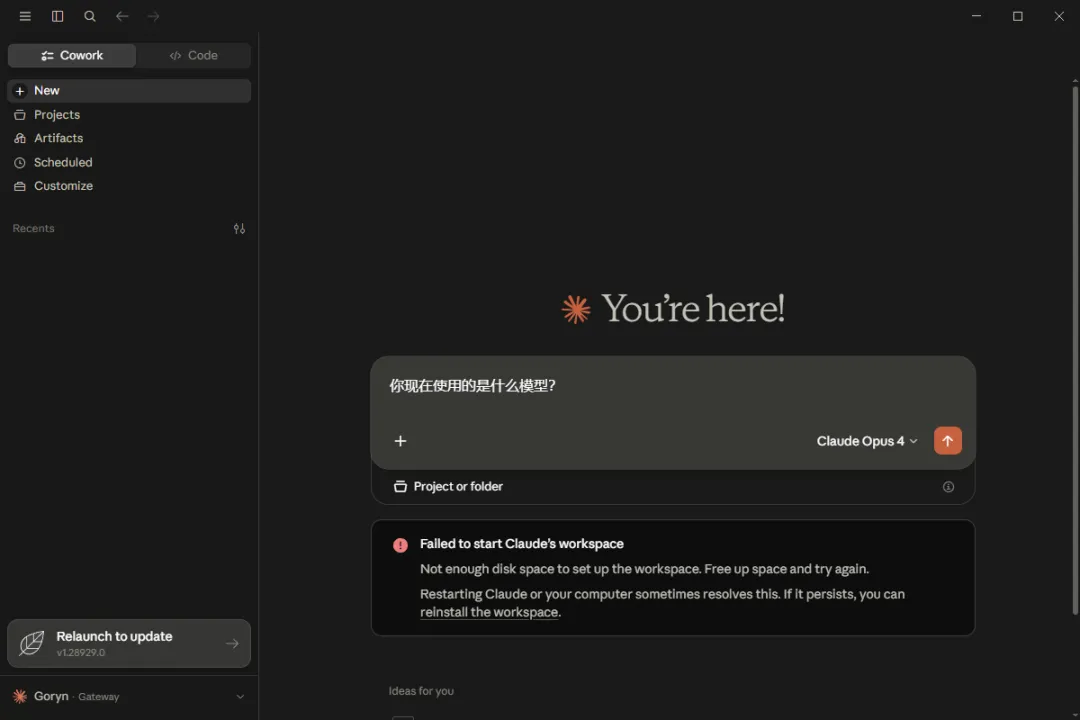
Task: Go back with left arrow
Action: [122, 16]
